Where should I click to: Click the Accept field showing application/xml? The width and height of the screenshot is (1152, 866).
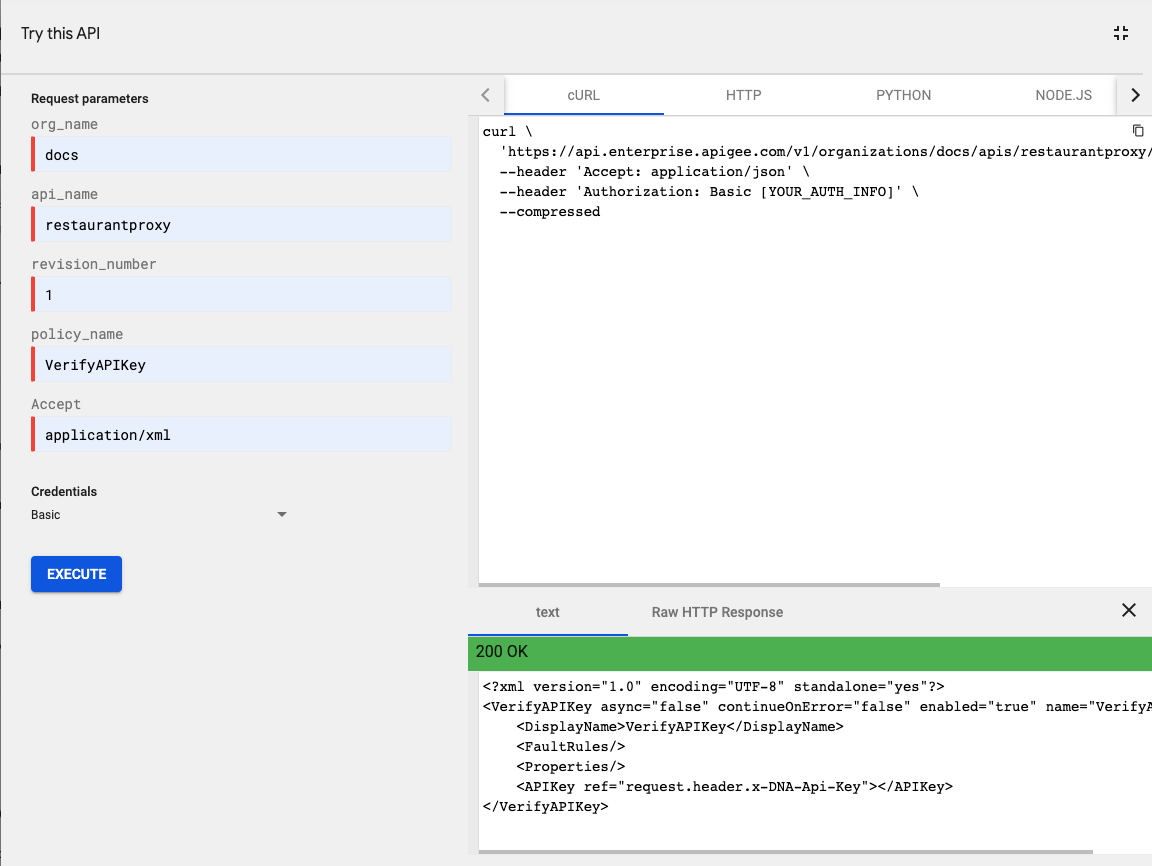[242, 435]
